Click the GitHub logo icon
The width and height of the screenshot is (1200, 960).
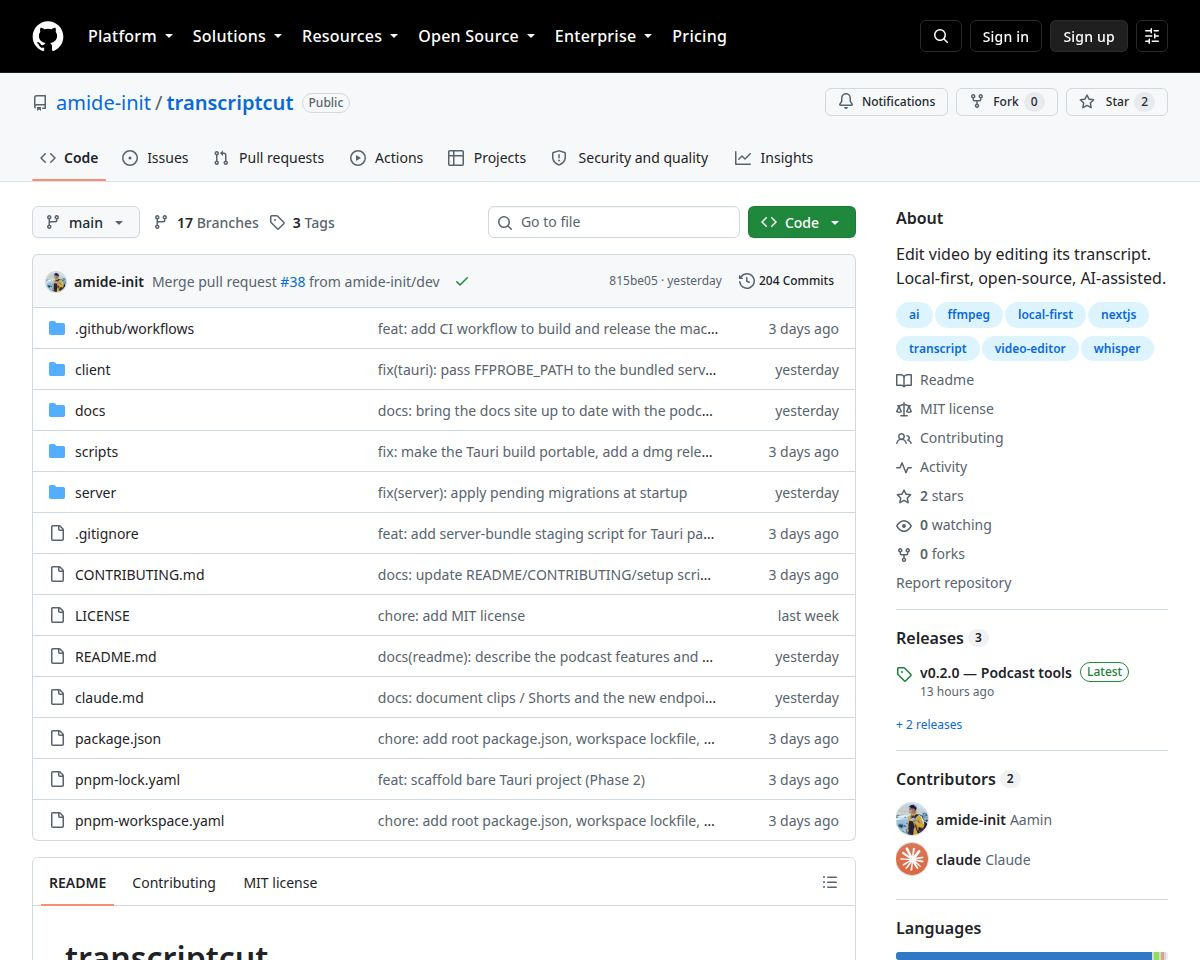tap(48, 36)
